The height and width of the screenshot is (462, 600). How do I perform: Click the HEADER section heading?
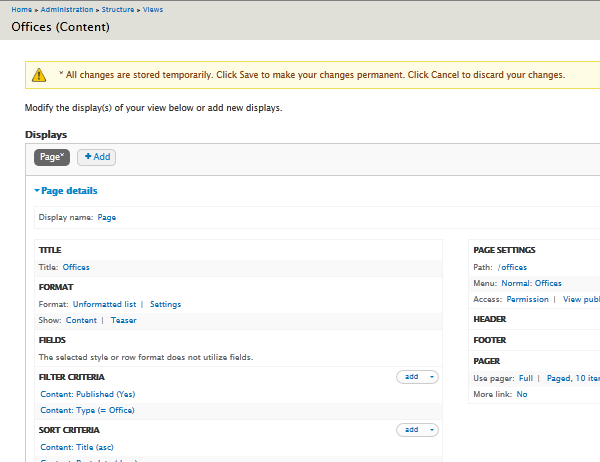[490, 319]
